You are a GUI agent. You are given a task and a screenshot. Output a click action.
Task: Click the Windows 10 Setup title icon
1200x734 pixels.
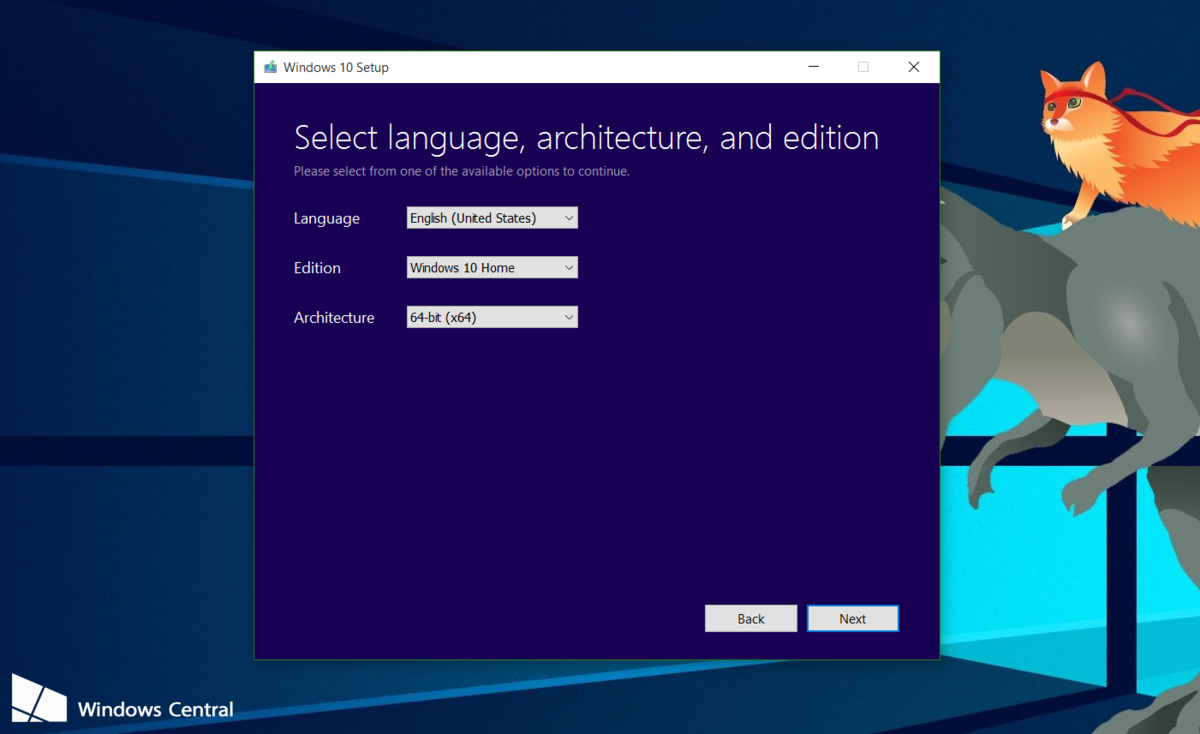click(x=270, y=68)
